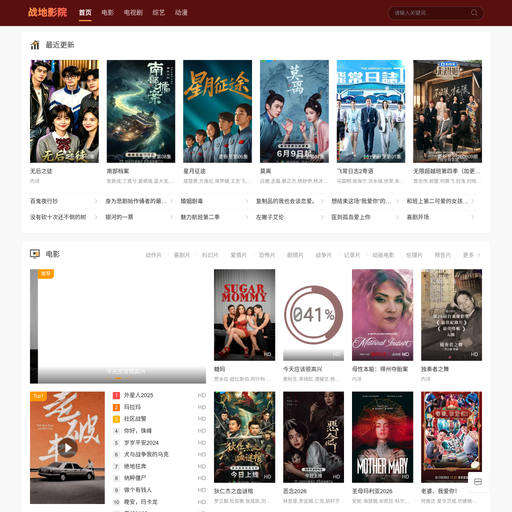Open the 狄仁杰之血谜棺 poster
The width and height of the screenshot is (512, 512).
[244, 437]
